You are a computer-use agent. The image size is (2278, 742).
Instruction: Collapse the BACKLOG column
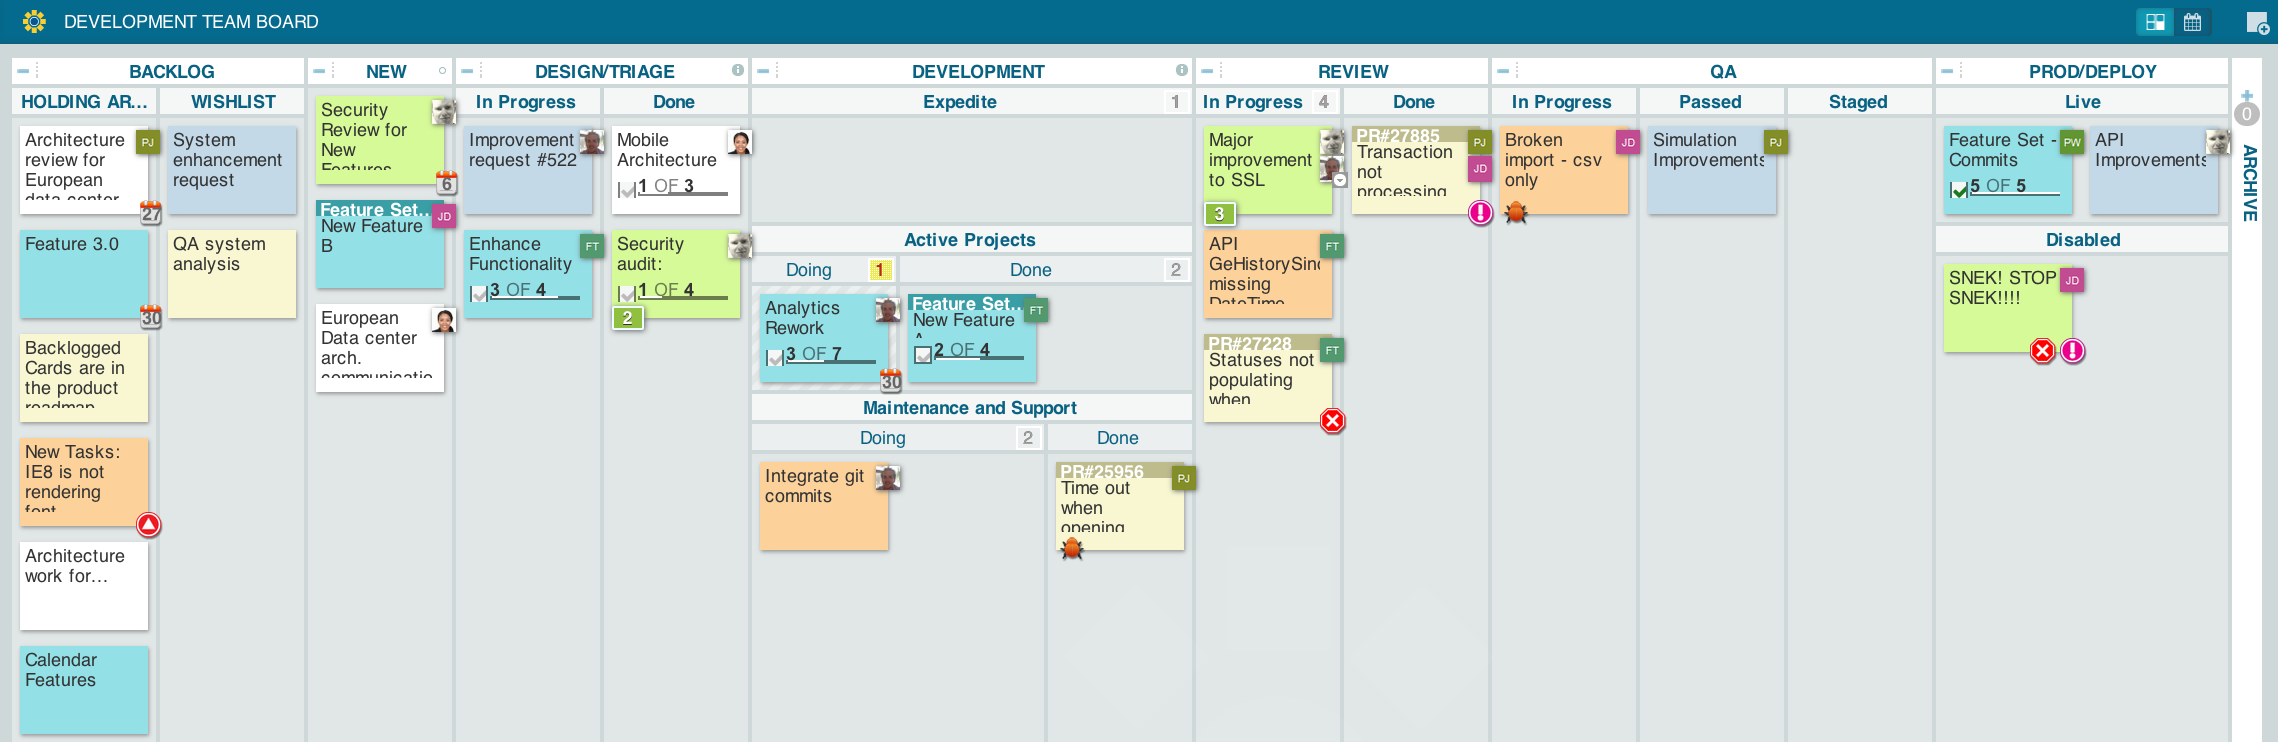click(x=24, y=71)
